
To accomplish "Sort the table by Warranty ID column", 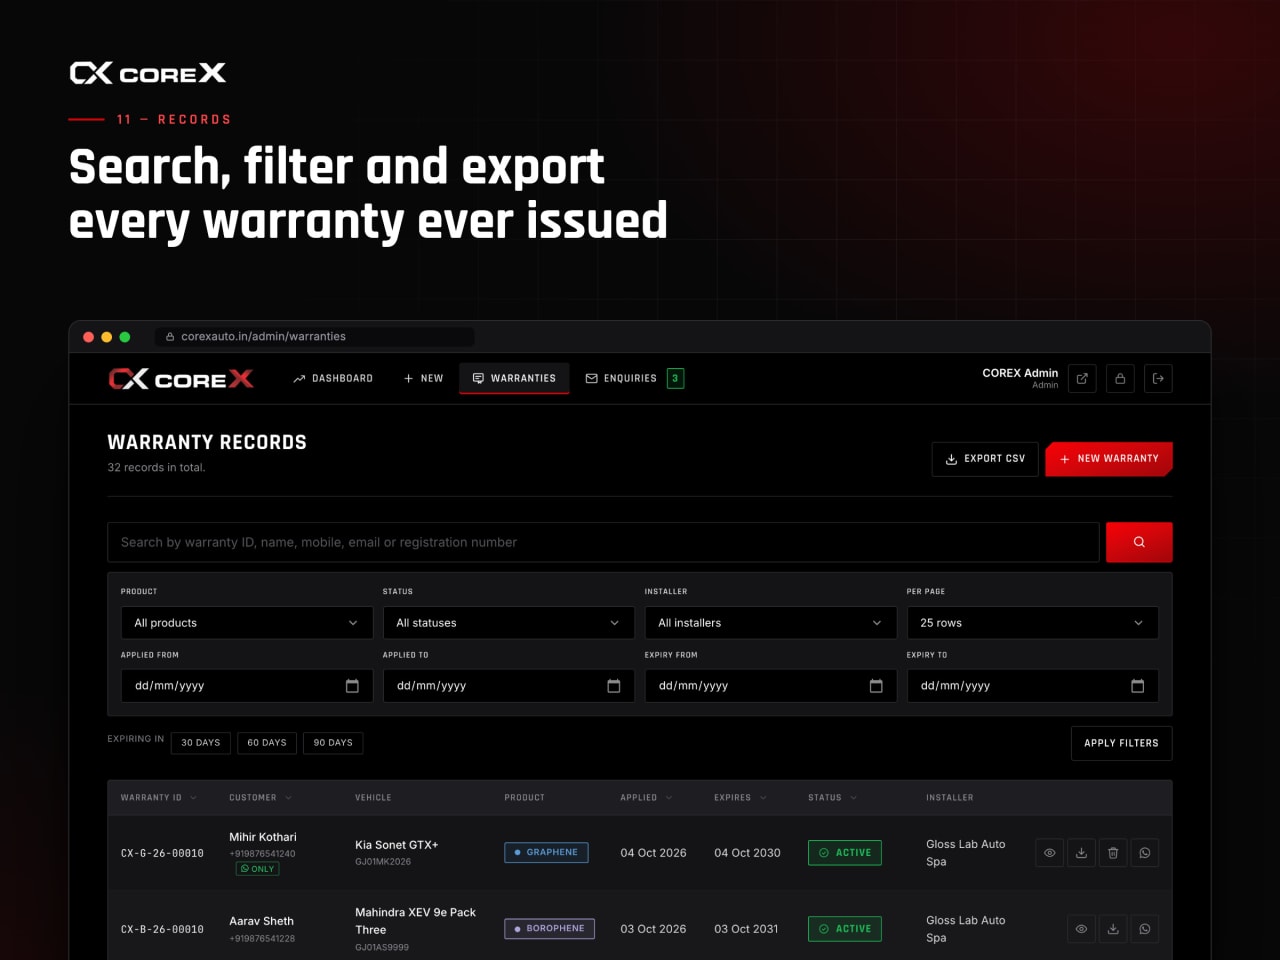I will click(x=159, y=798).
